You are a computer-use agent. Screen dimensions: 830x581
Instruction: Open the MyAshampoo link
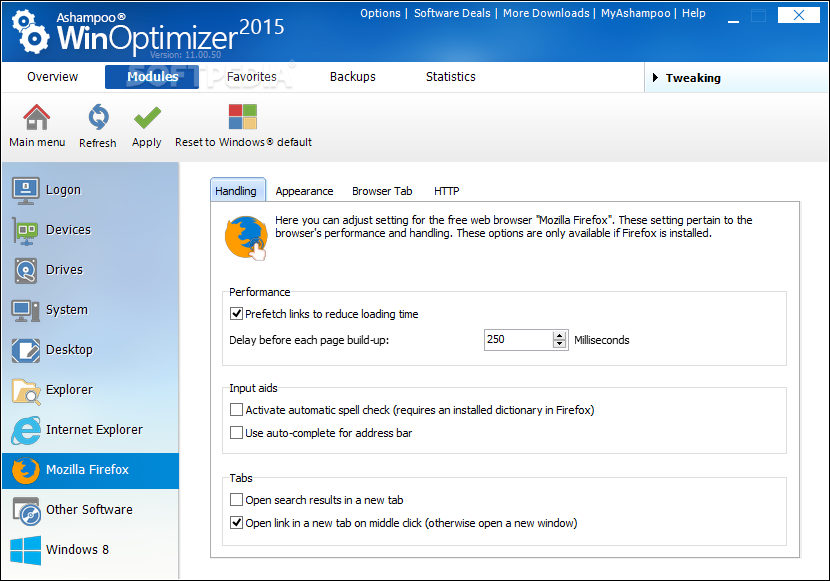point(636,13)
